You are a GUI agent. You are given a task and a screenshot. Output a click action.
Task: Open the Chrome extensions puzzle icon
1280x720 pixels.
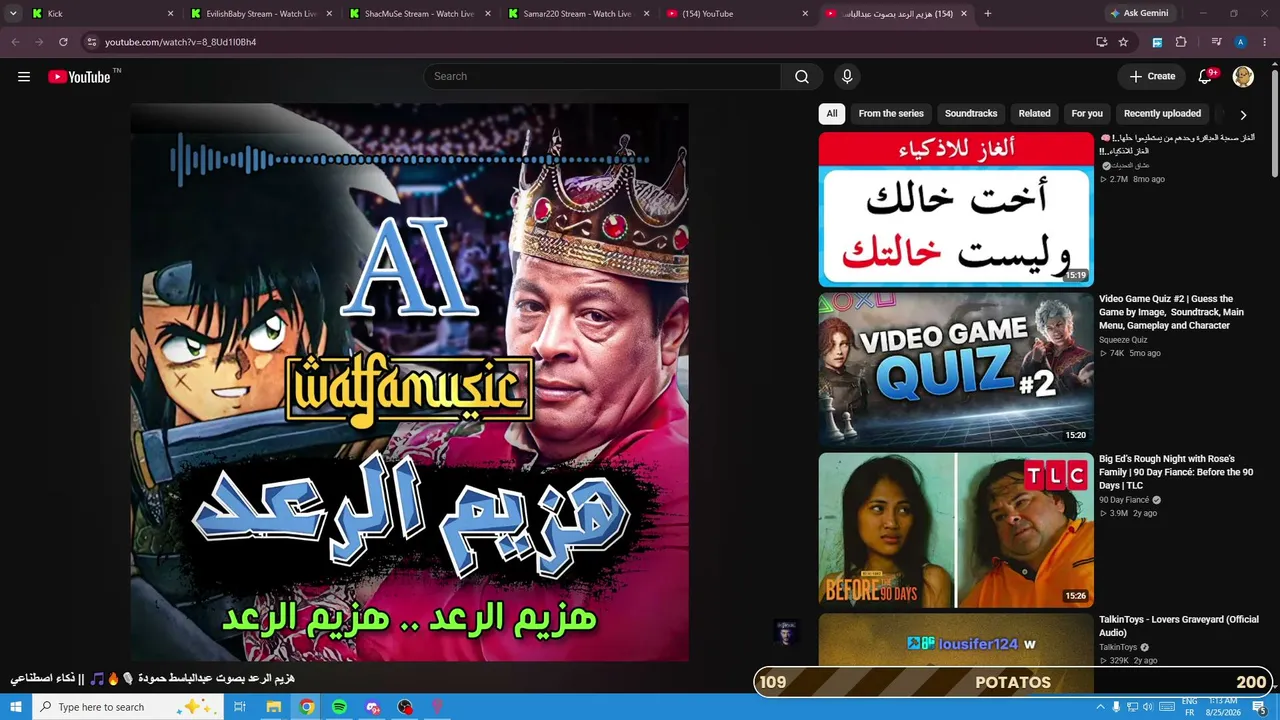1181,42
